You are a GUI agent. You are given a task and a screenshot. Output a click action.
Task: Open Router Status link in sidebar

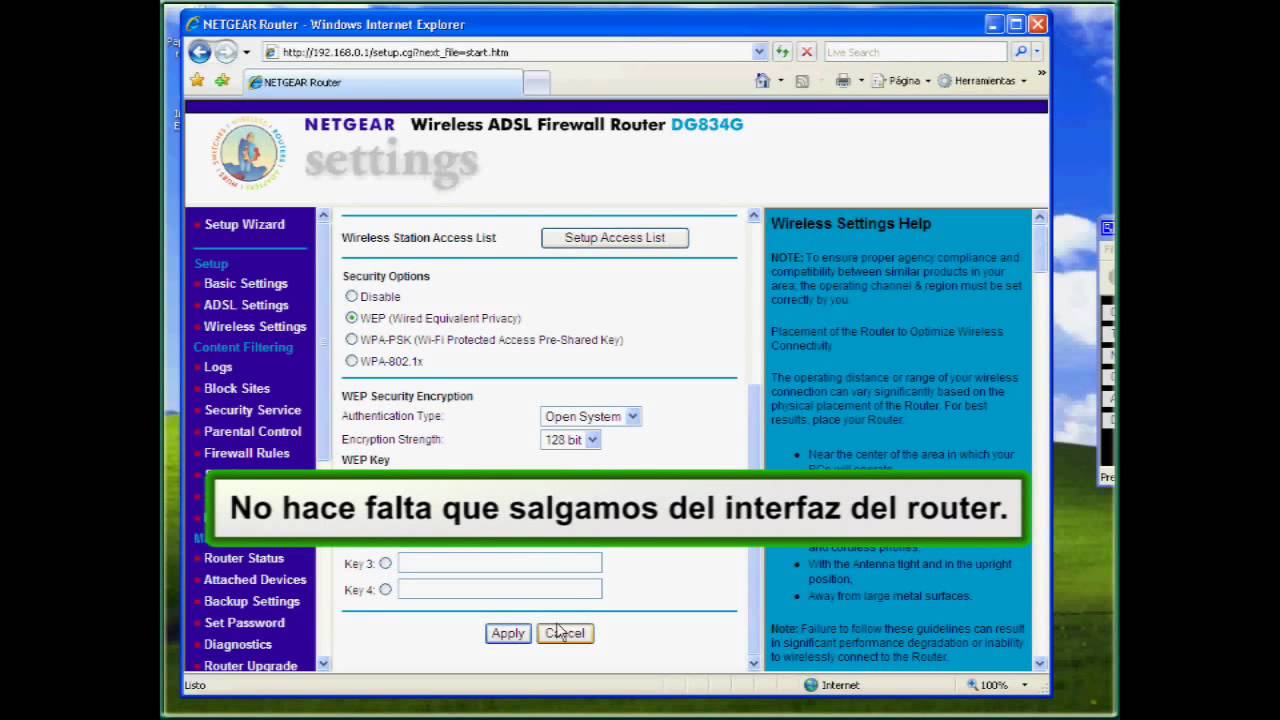pos(244,558)
